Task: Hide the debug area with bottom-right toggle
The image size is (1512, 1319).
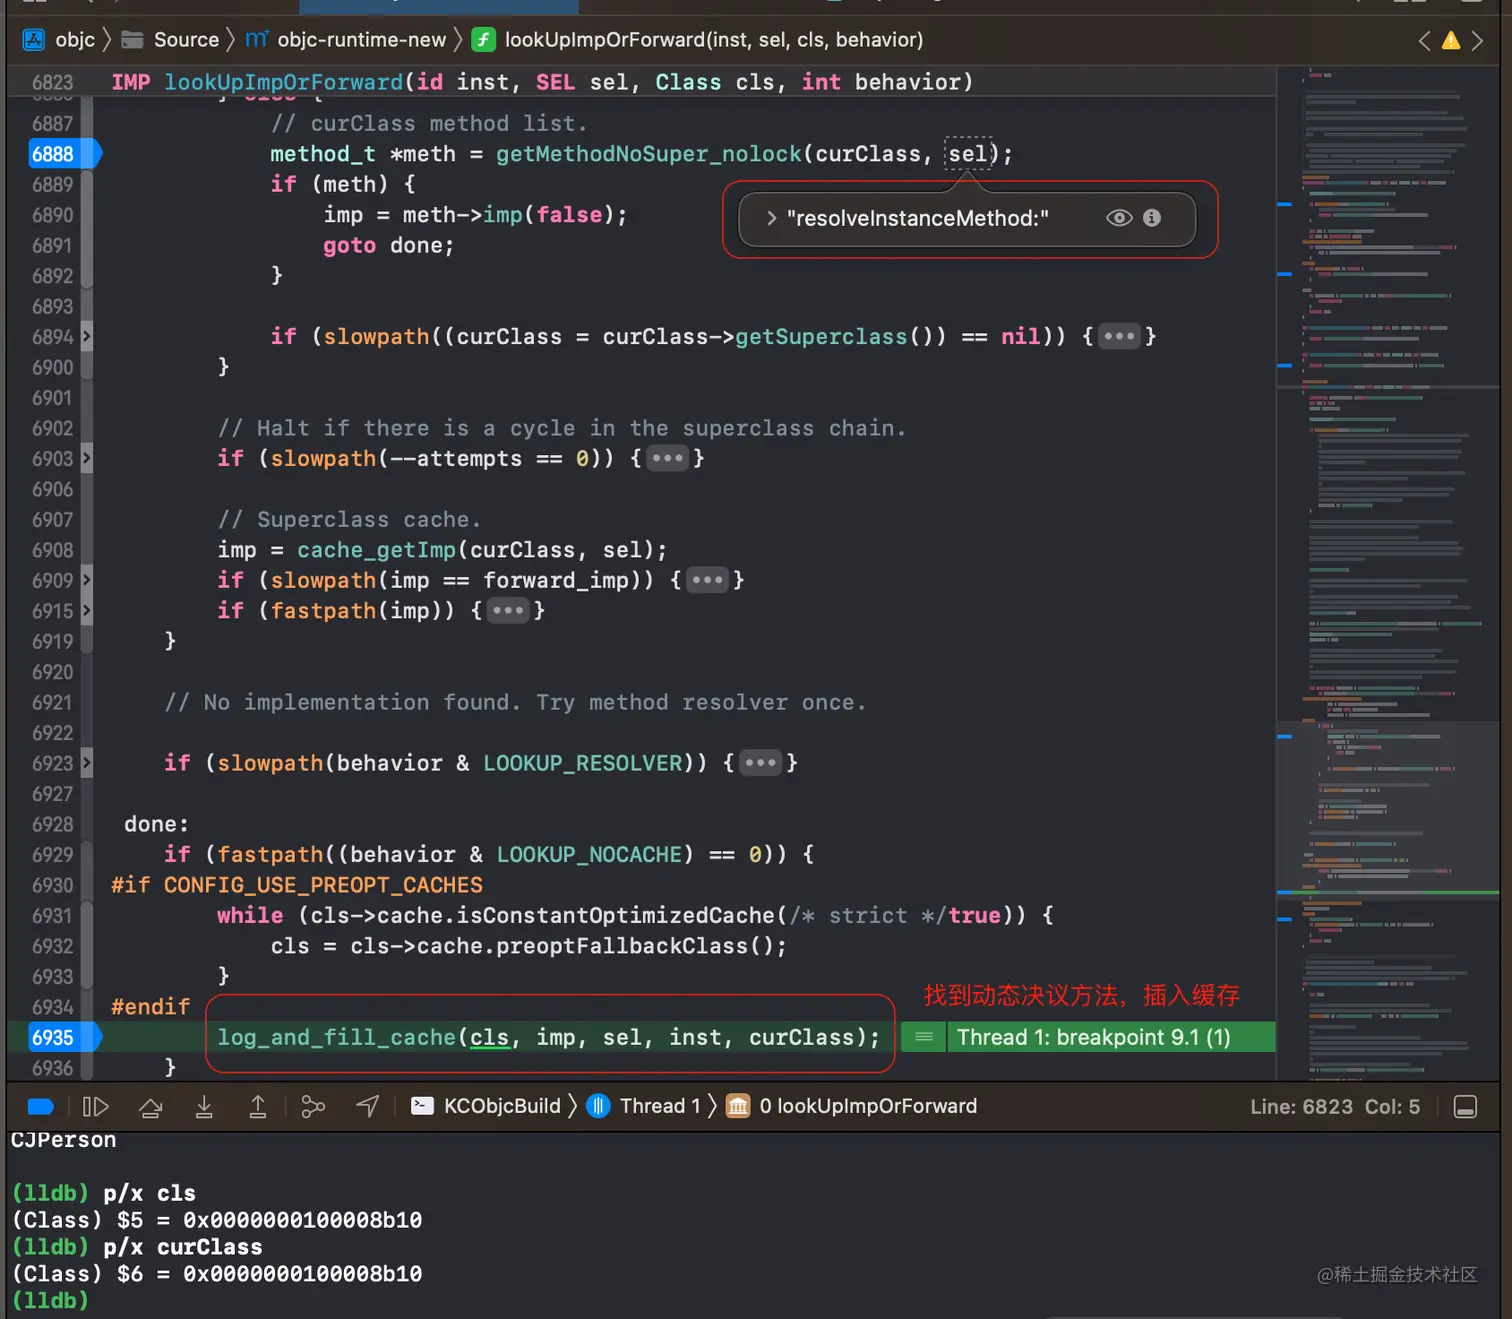Action: pyautogui.click(x=1465, y=1106)
